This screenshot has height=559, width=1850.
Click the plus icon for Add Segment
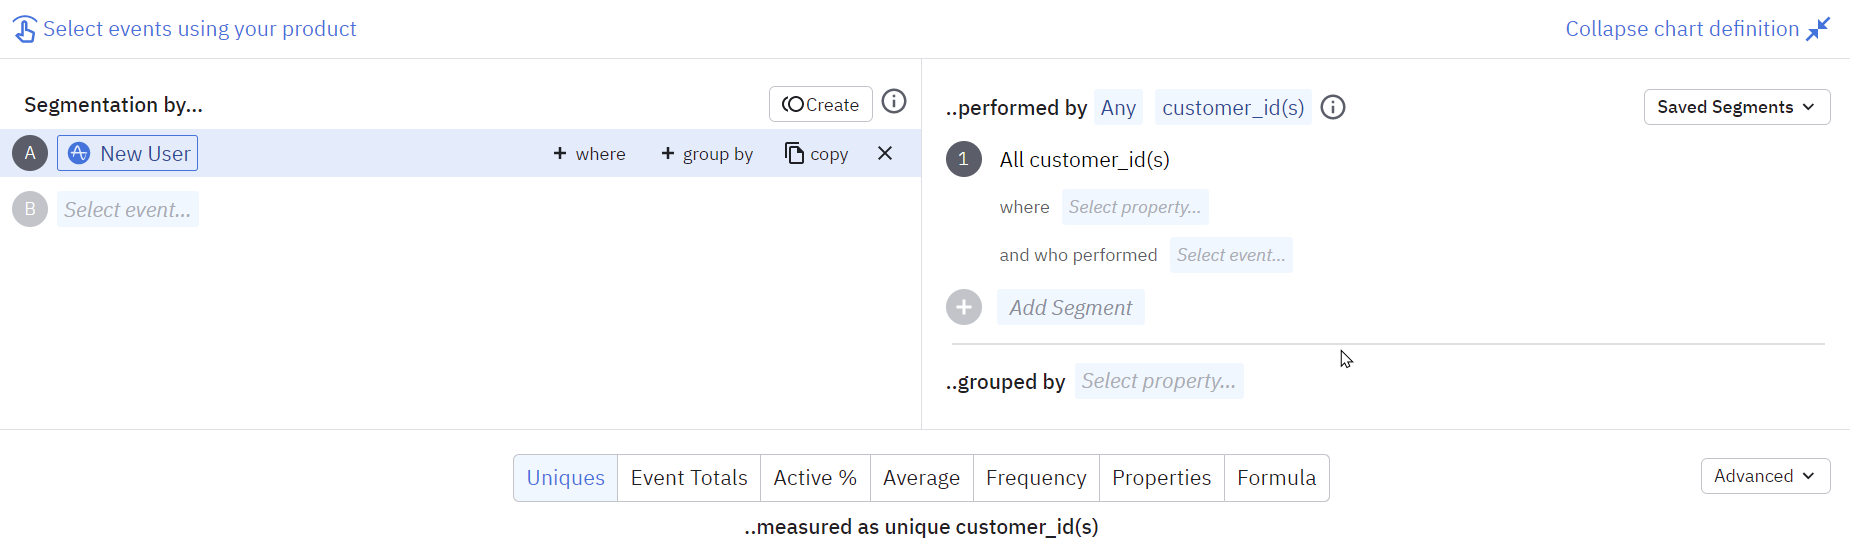(x=964, y=307)
